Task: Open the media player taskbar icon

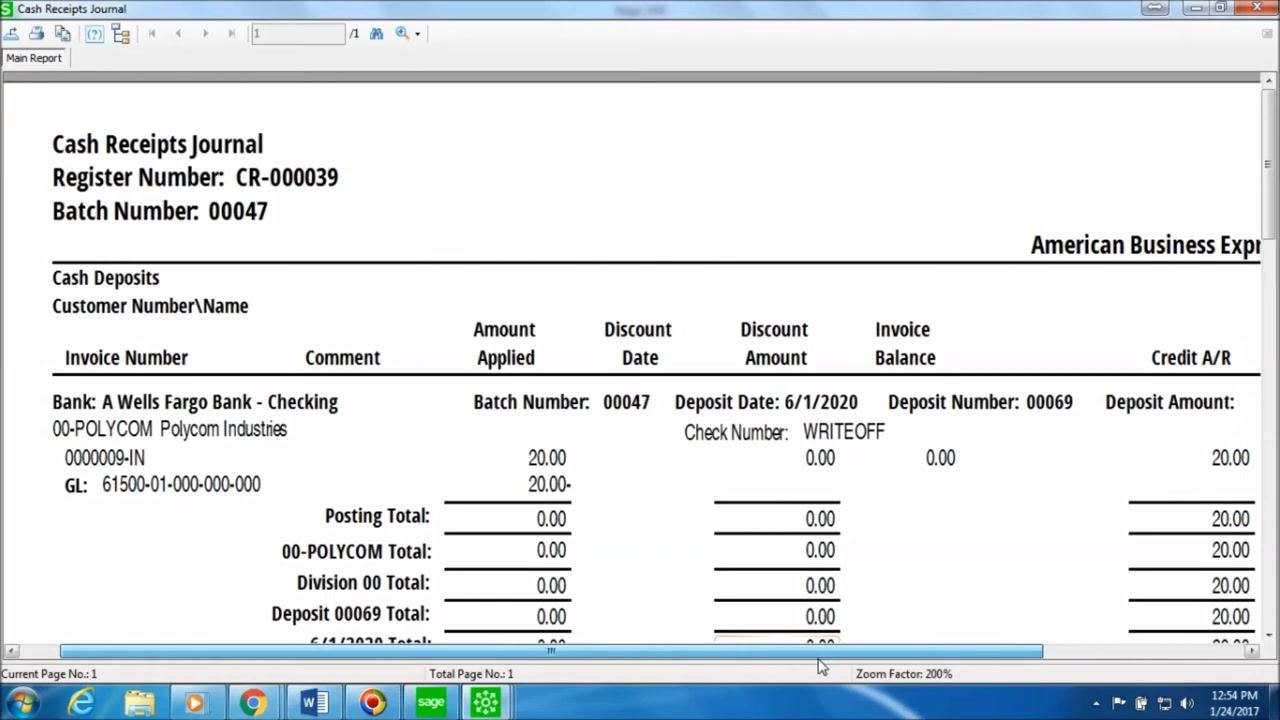Action: tap(195, 703)
